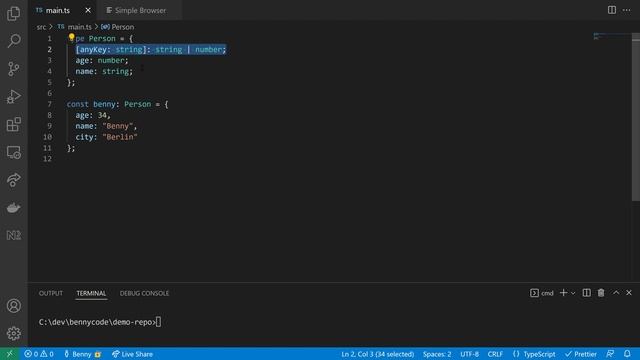Viewport: 640px width, 360px height.
Task: Open the Nx Console view
Action: pyautogui.click(x=13, y=236)
